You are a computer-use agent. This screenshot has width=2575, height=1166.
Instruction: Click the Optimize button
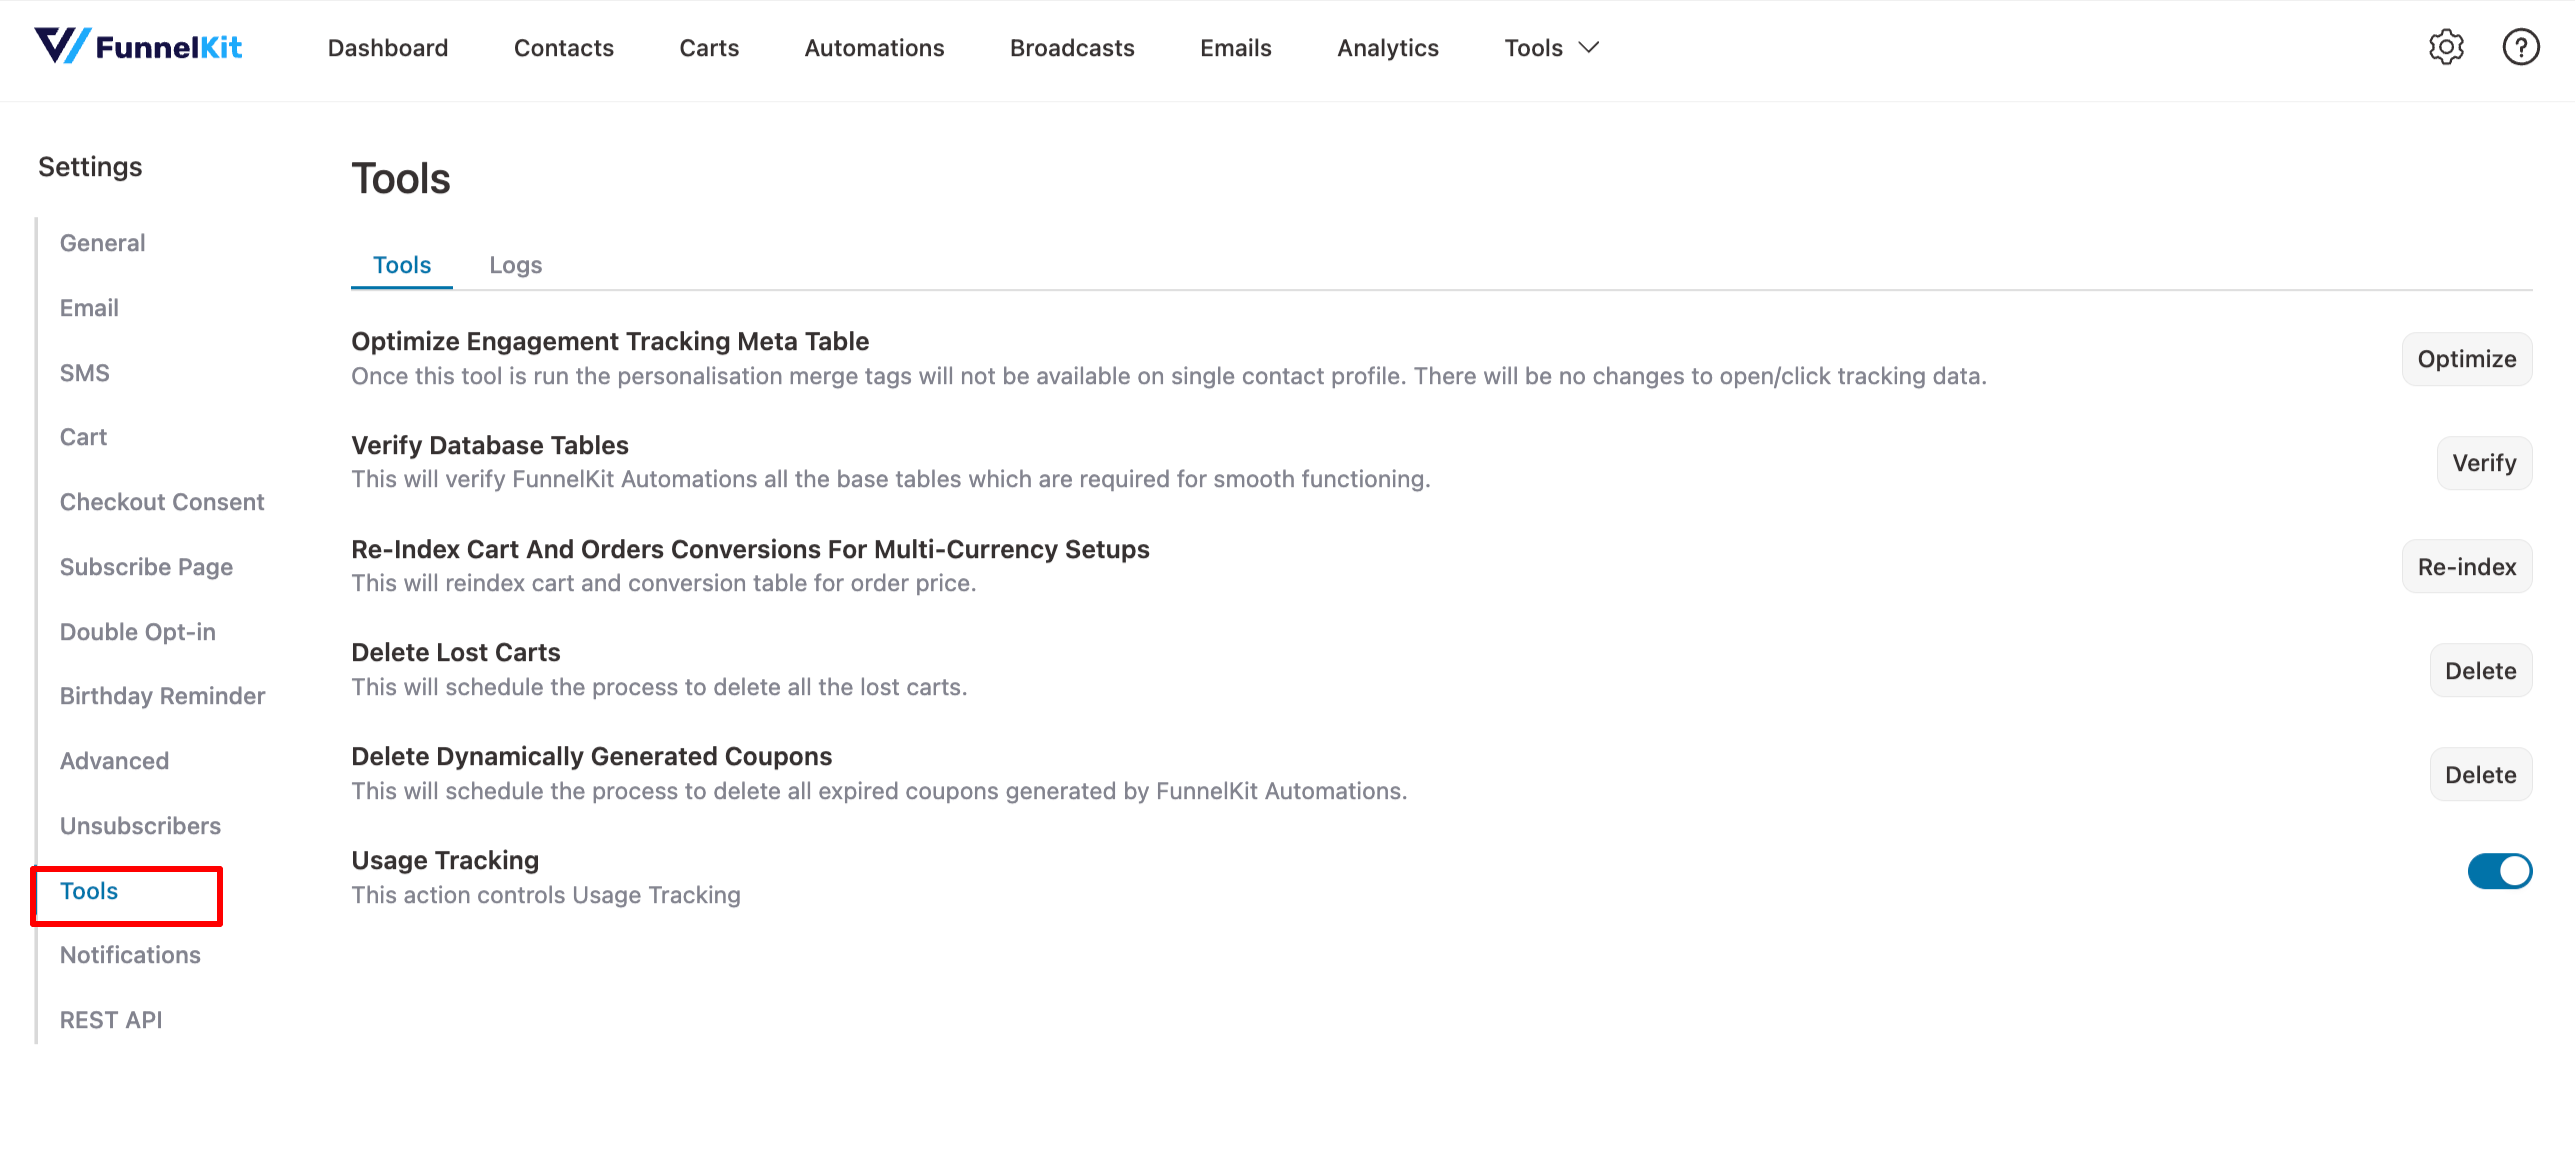(x=2466, y=359)
